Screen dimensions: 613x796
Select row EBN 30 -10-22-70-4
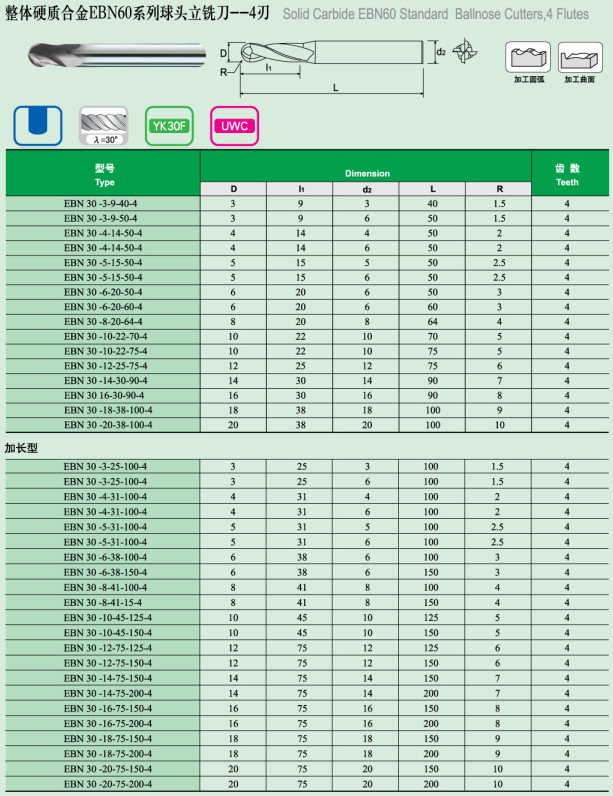tap(307, 336)
